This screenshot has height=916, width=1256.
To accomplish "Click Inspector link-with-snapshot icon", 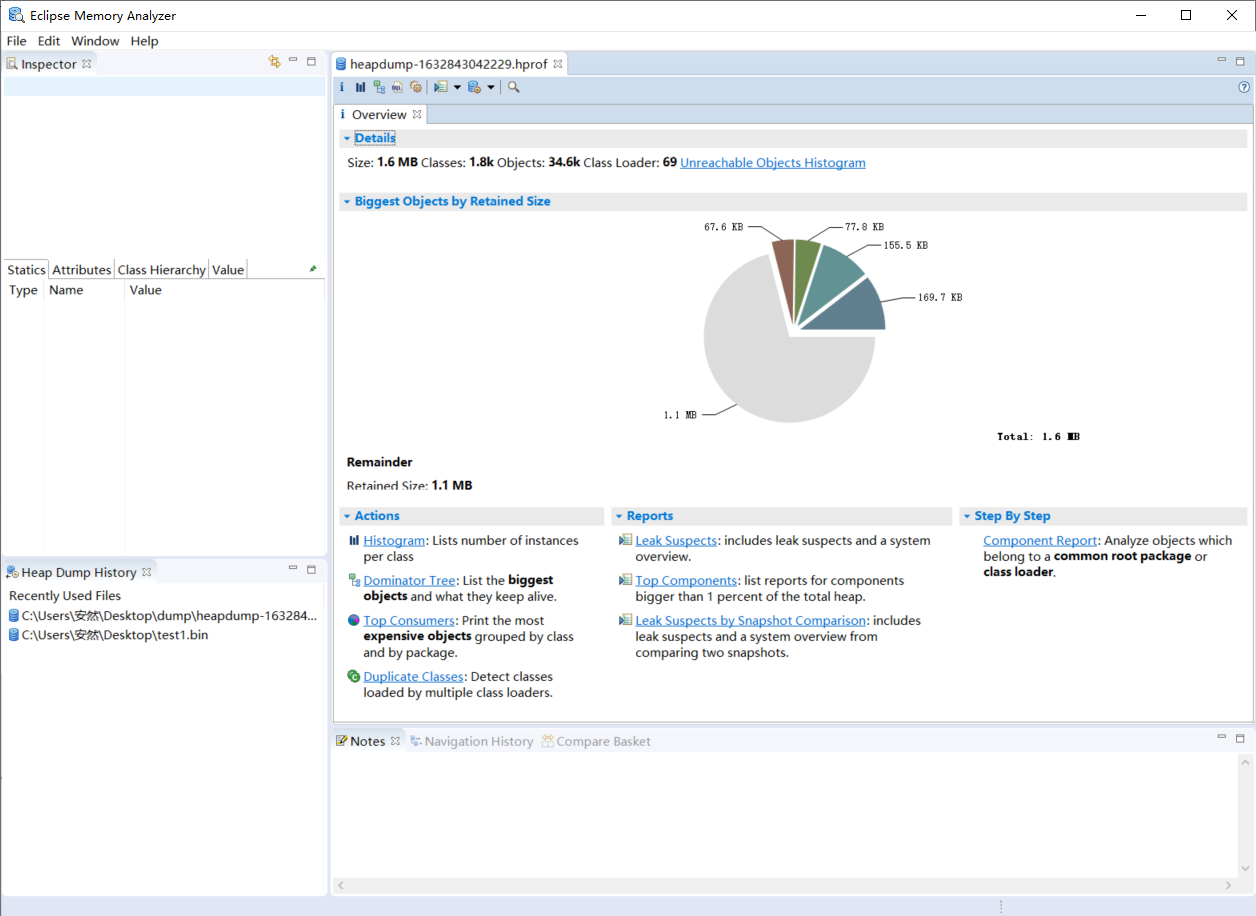I will pos(274,62).
